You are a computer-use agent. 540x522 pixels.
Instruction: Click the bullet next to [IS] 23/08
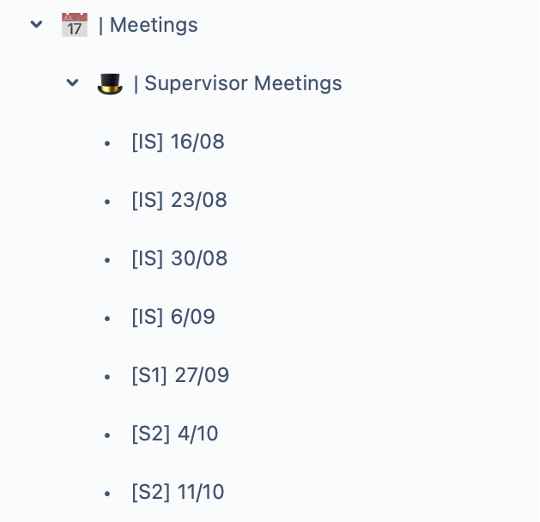point(107,201)
